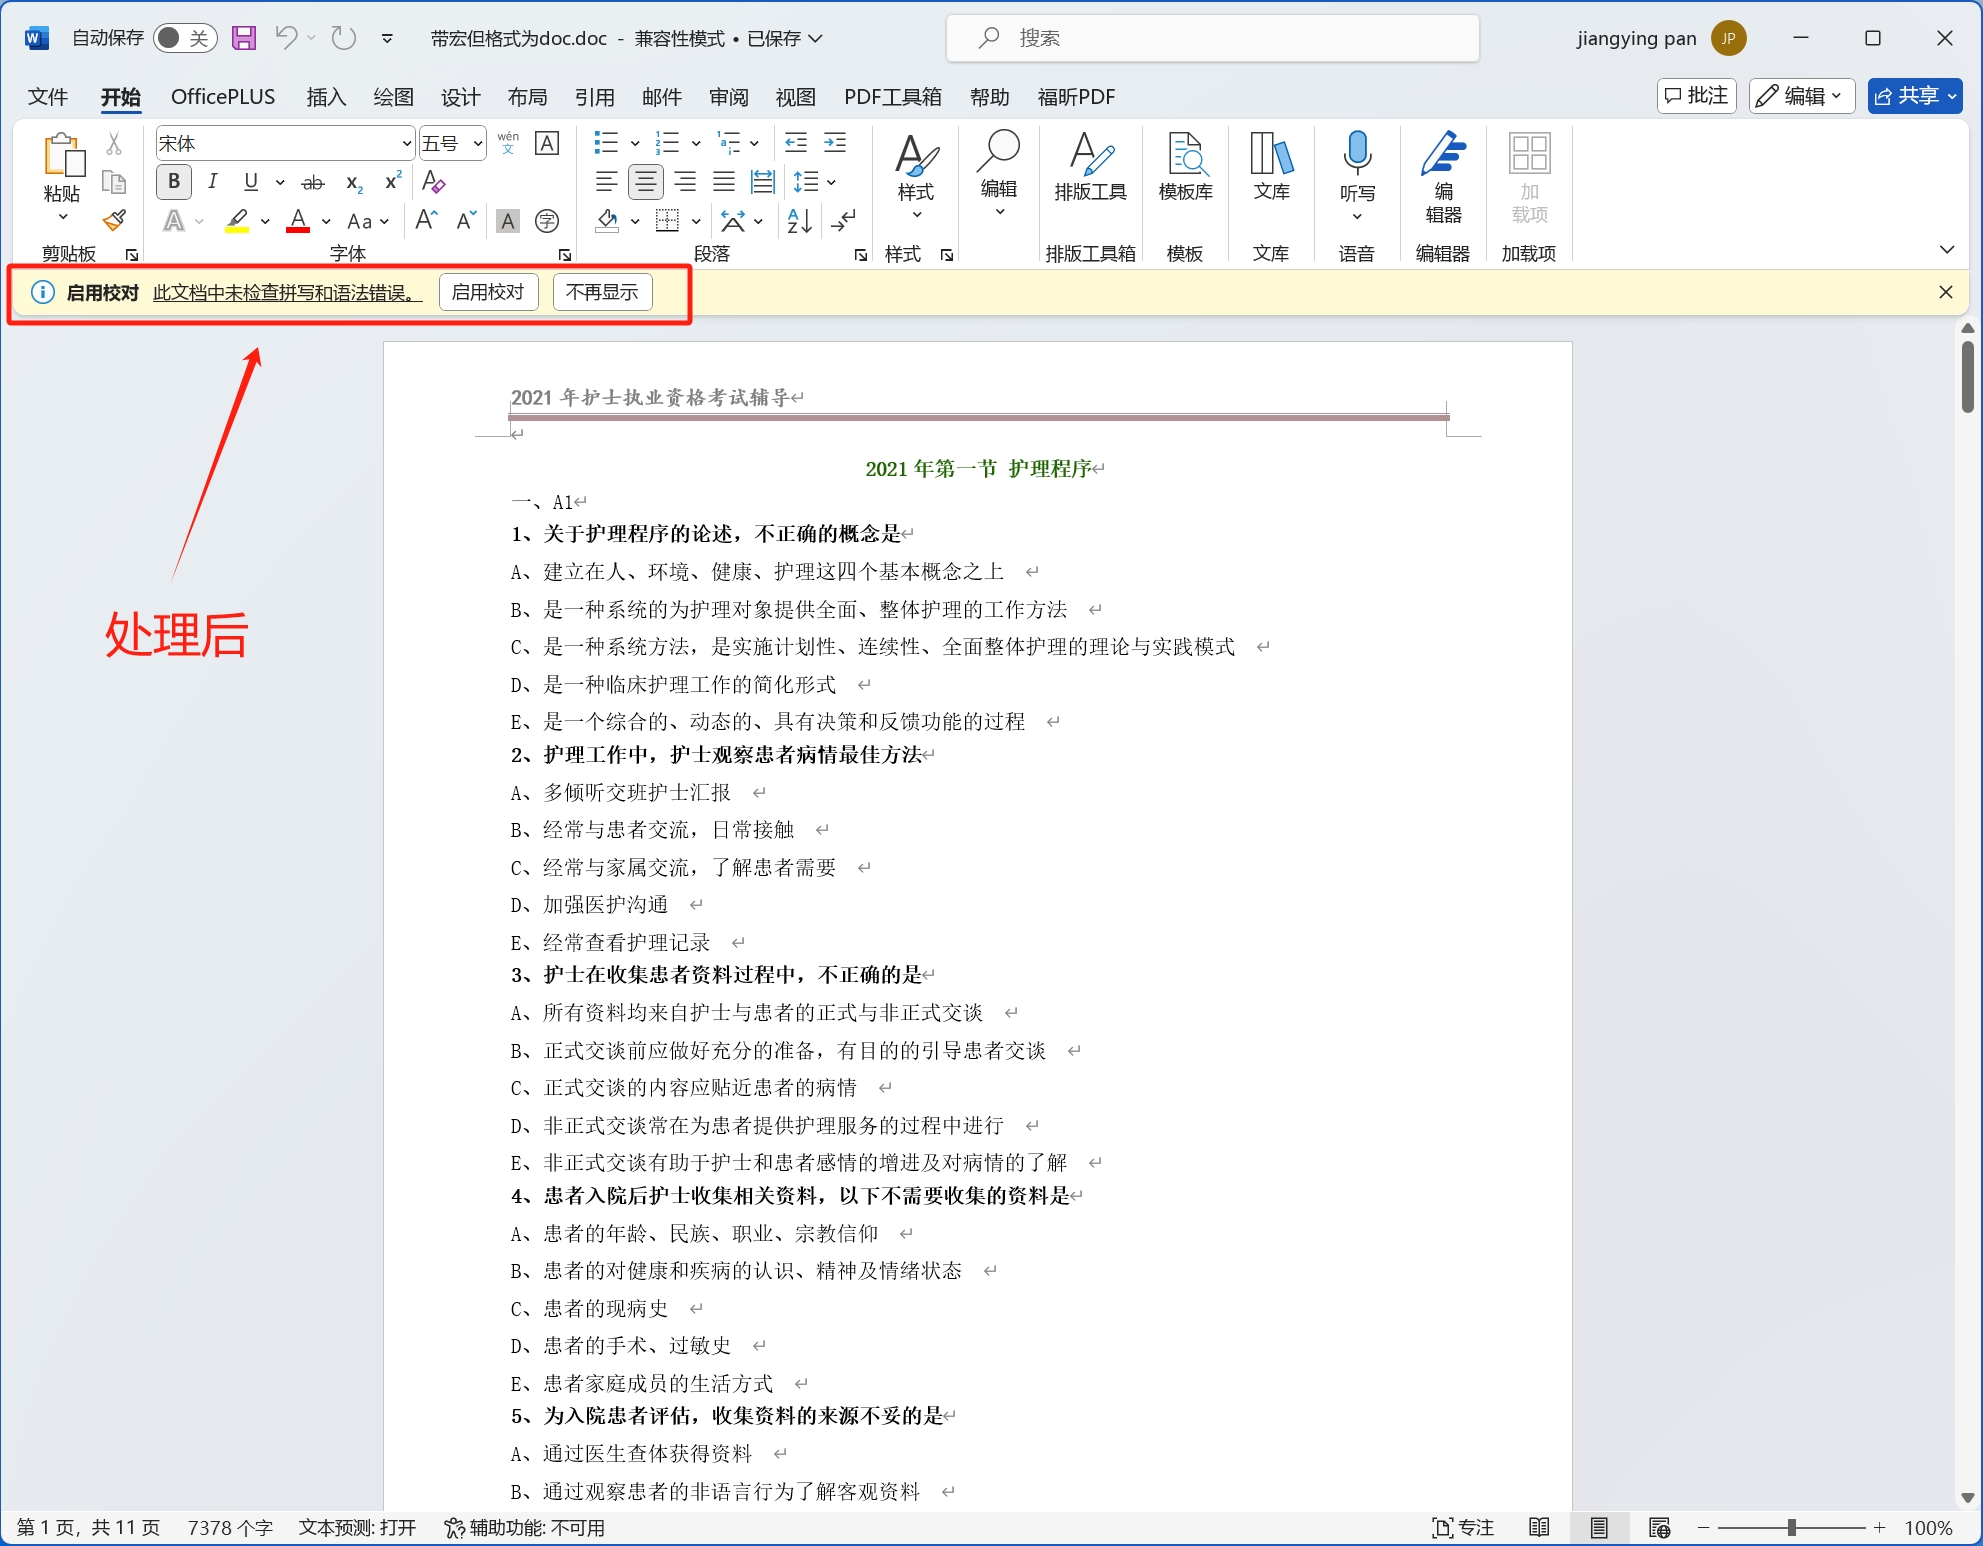
Task: Toggle italic formatting button
Action: point(213,182)
